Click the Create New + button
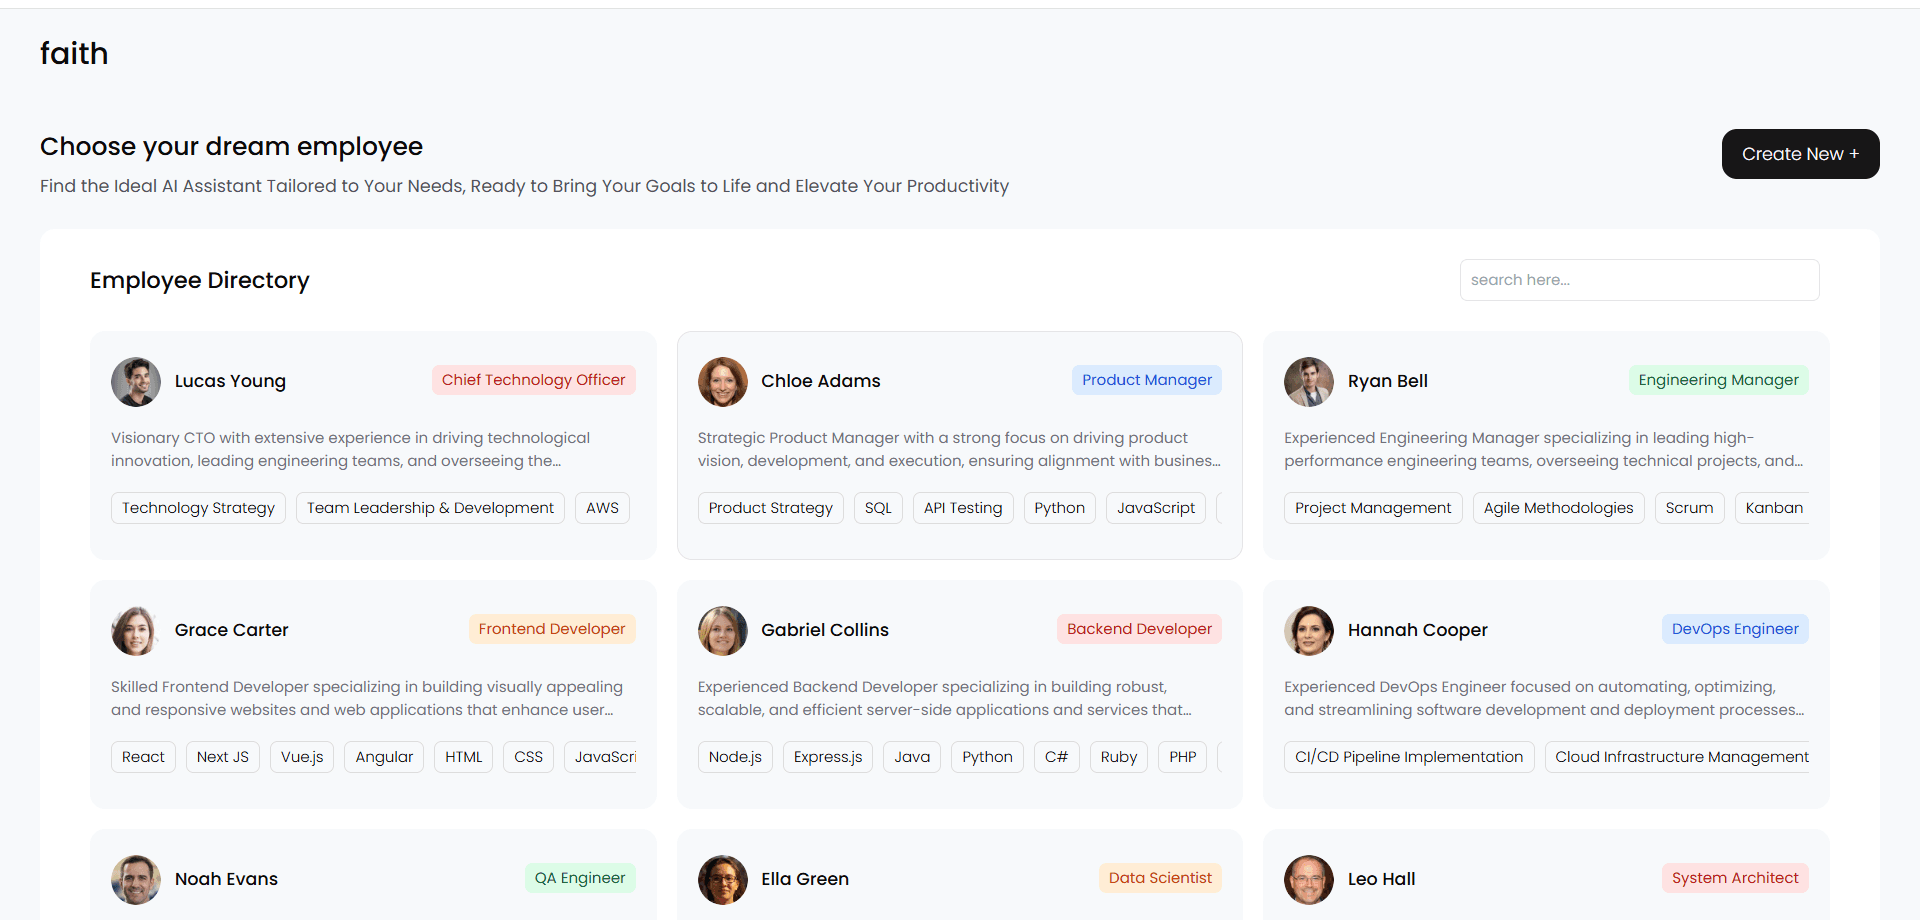The height and width of the screenshot is (920, 1920). (1800, 154)
